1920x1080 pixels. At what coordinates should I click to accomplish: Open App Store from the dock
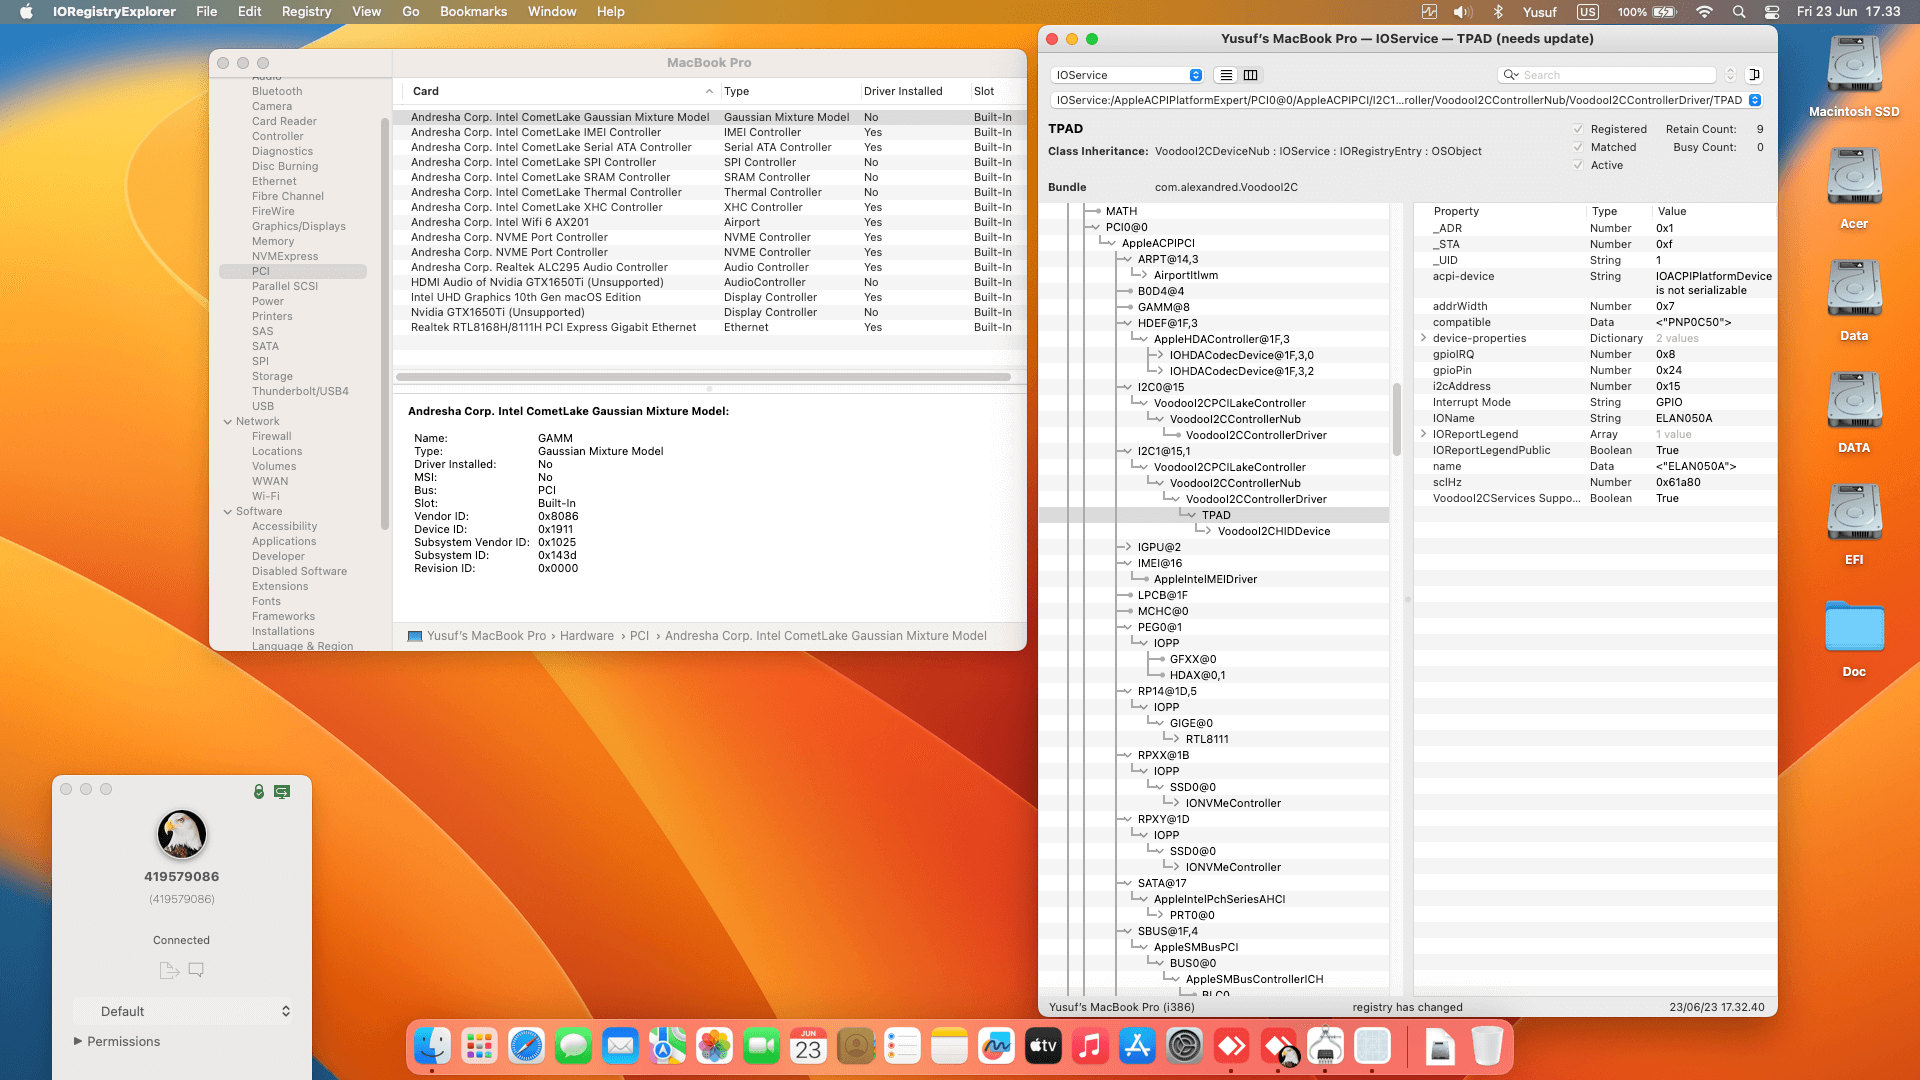1137,1047
